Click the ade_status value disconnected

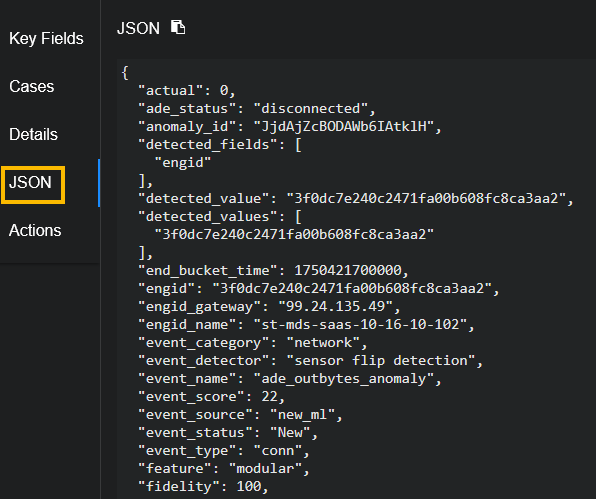pyautogui.click(x=311, y=109)
